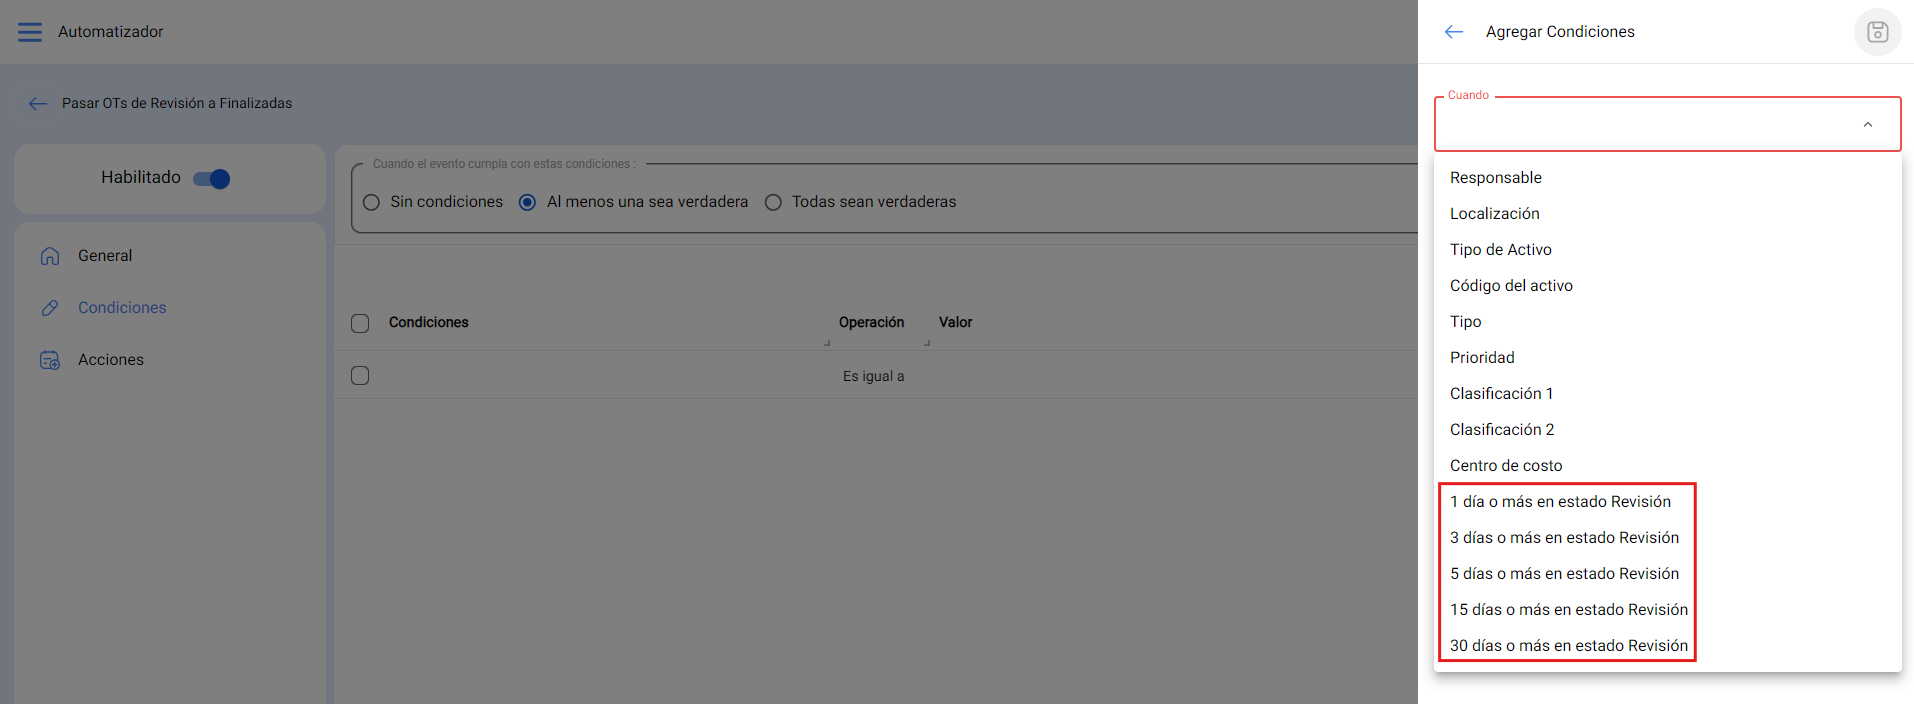Check the checkbox in the Es igual a row
1914x704 pixels.
point(360,376)
